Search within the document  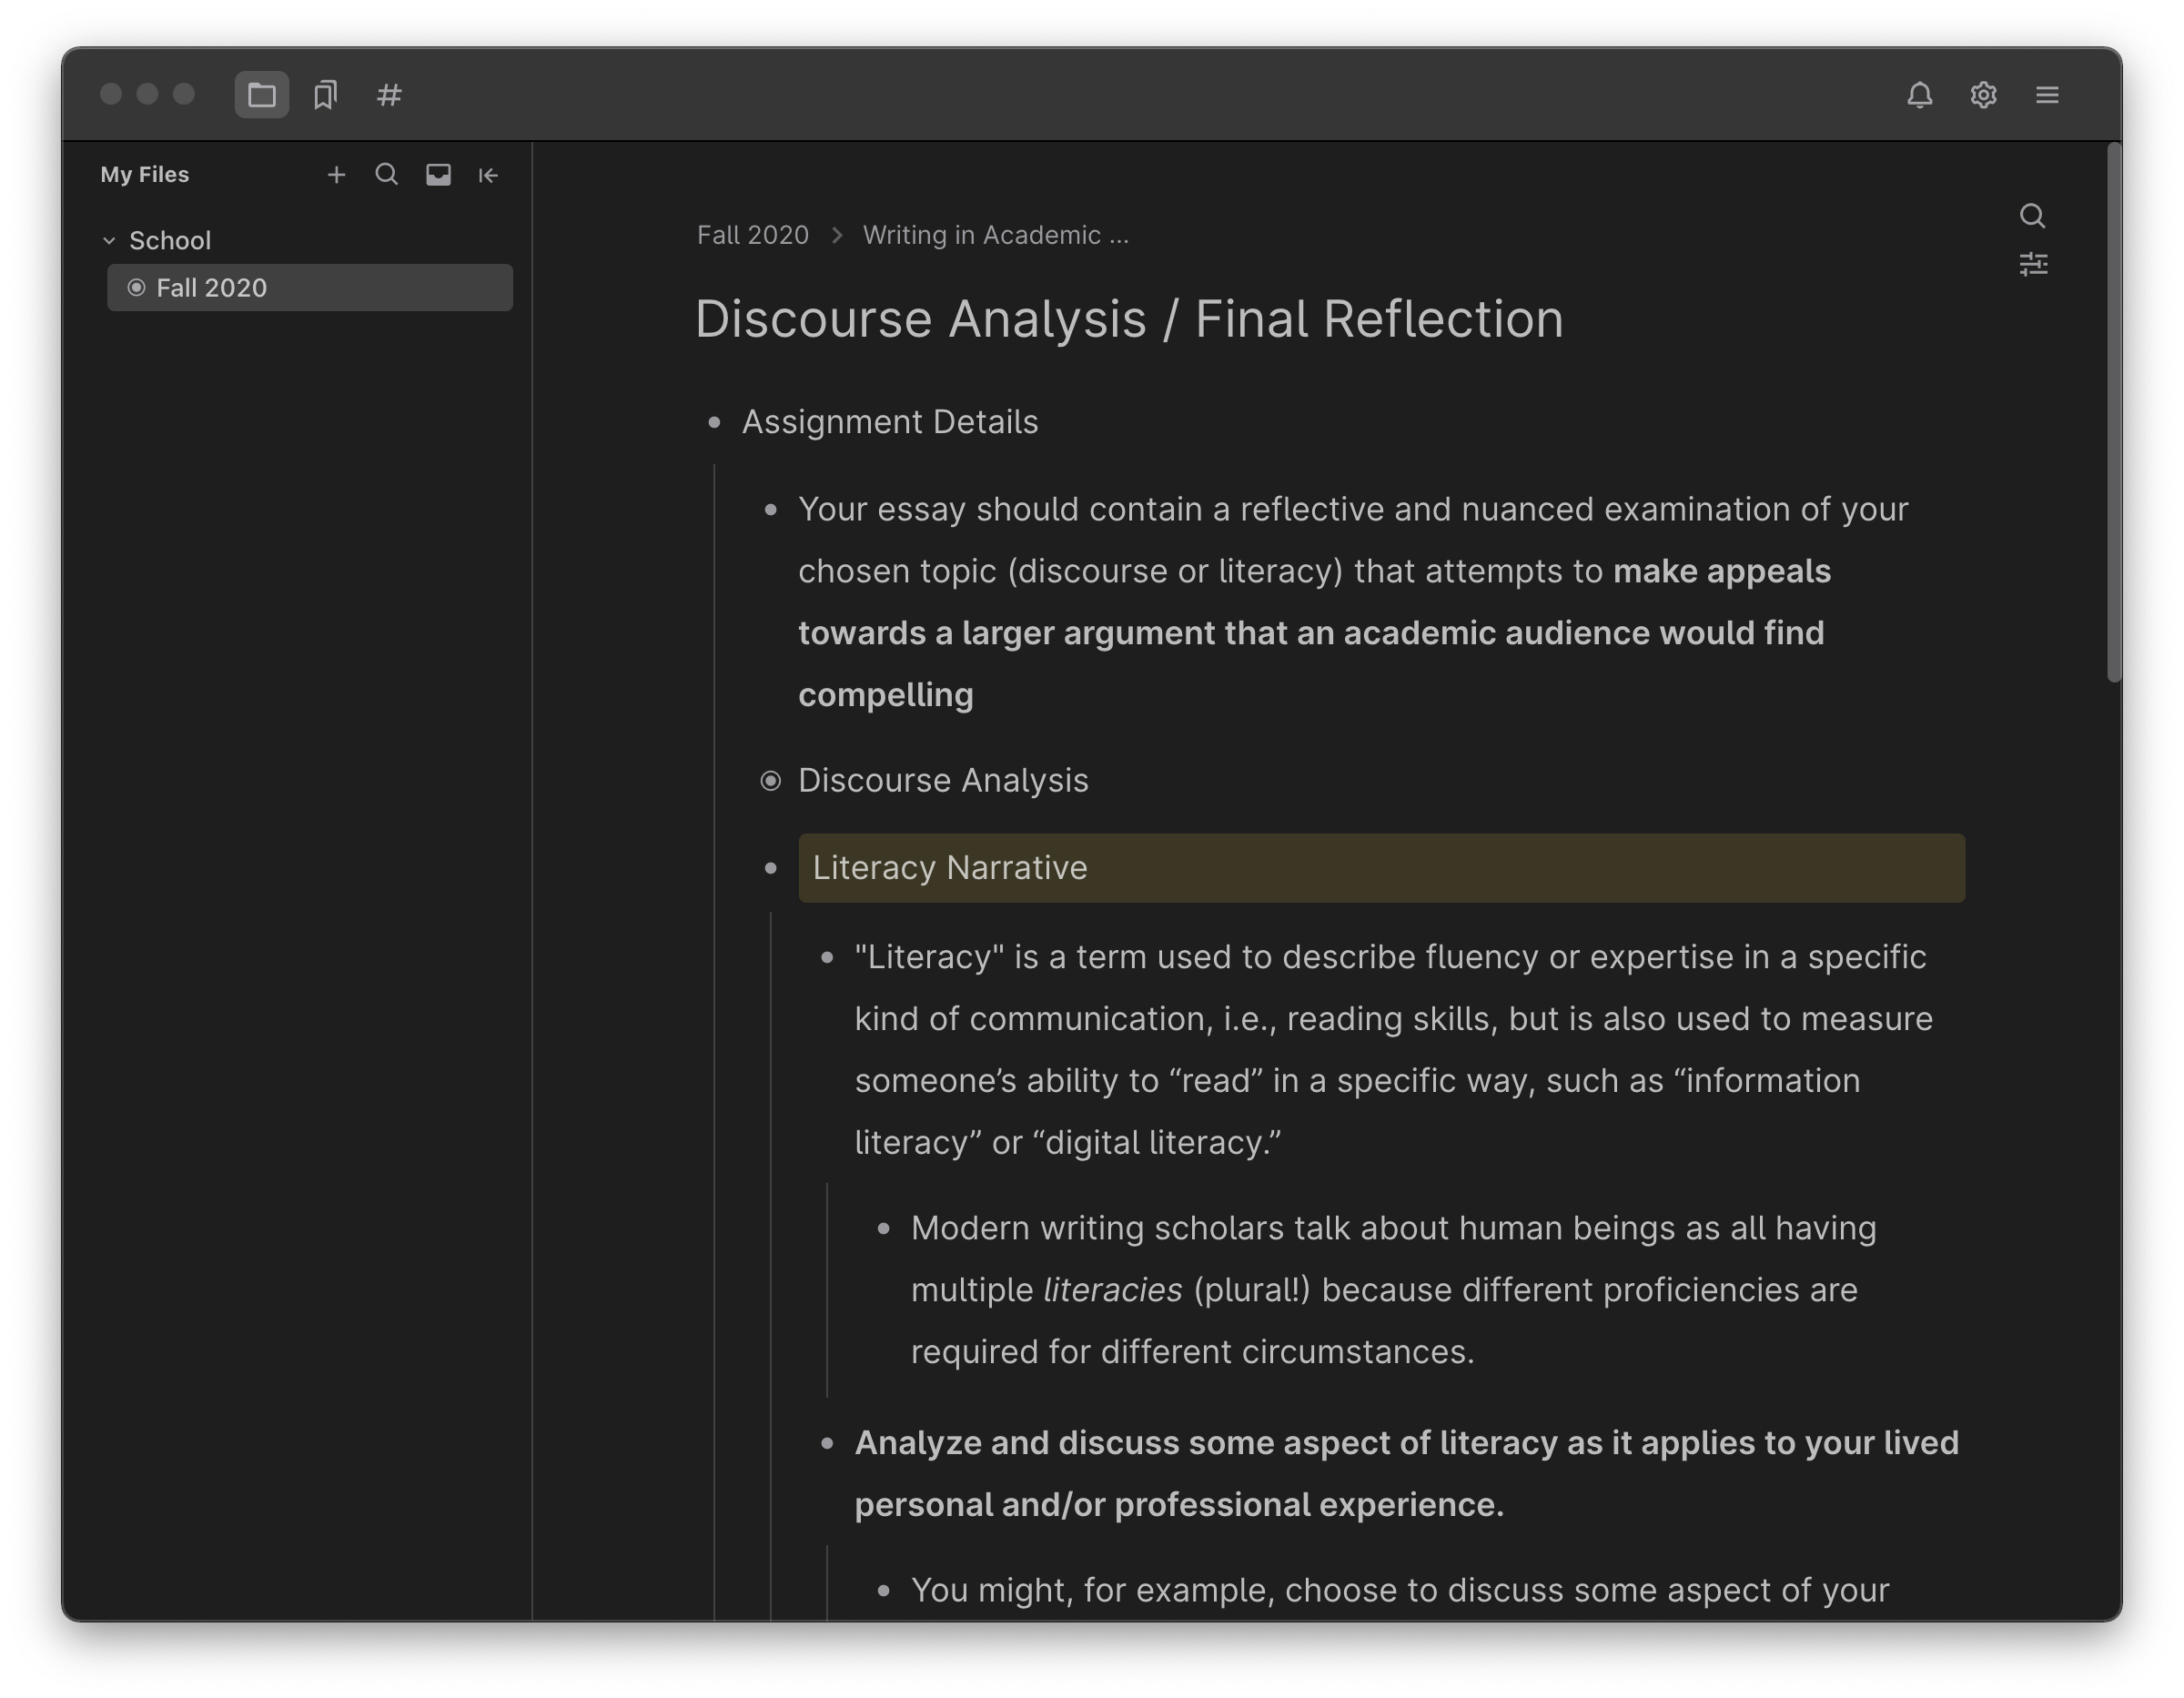coord(2032,216)
